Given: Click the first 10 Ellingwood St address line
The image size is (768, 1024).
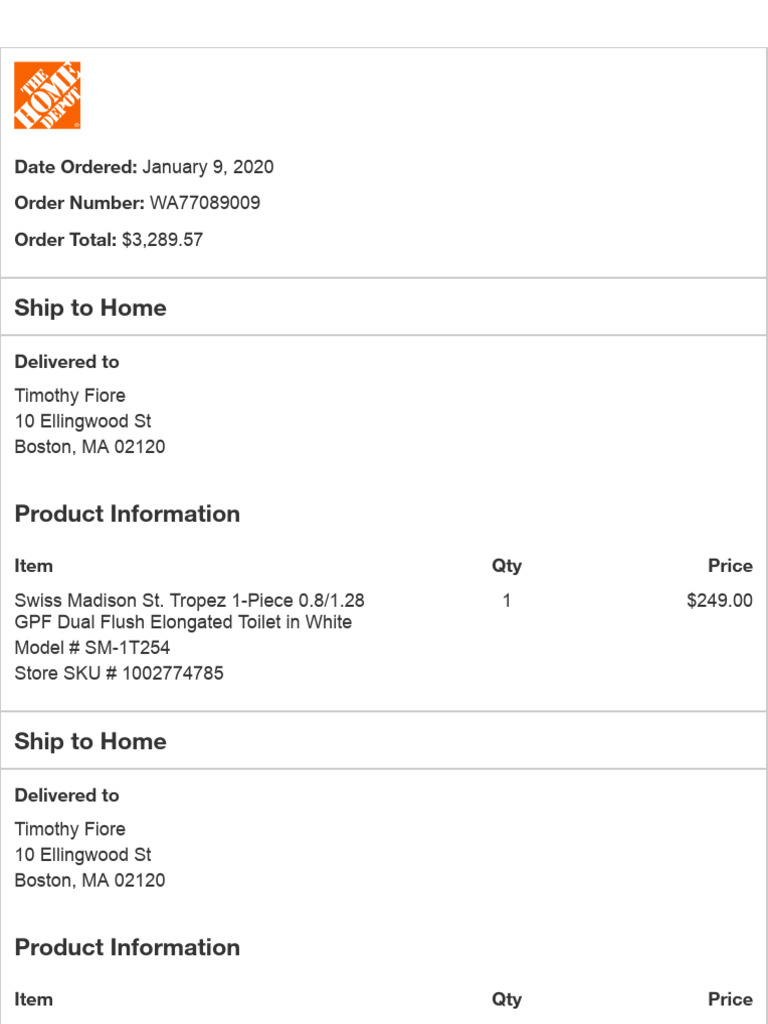Looking at the screenshot, I should 83,421.
